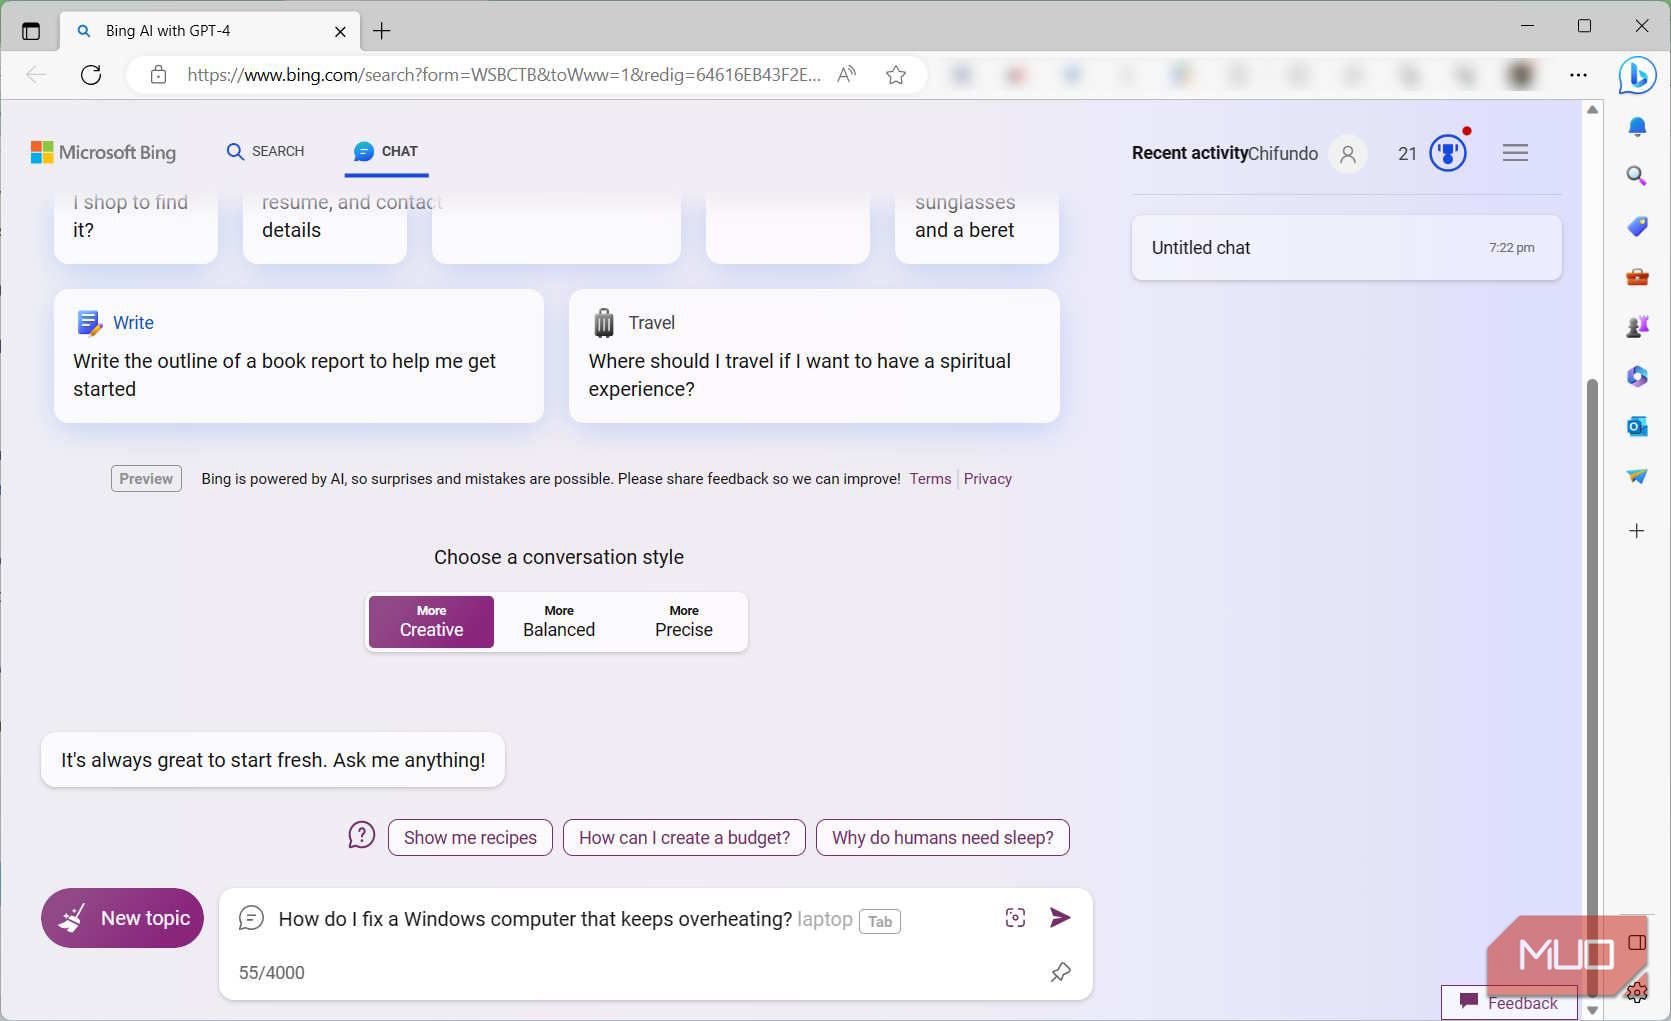
Task: Select the More Balanced conversation style
Action: 558,621
